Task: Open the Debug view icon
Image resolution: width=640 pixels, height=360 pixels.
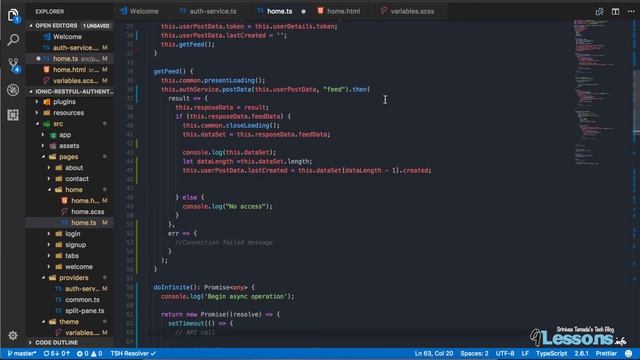Action: tap(13, 90)
